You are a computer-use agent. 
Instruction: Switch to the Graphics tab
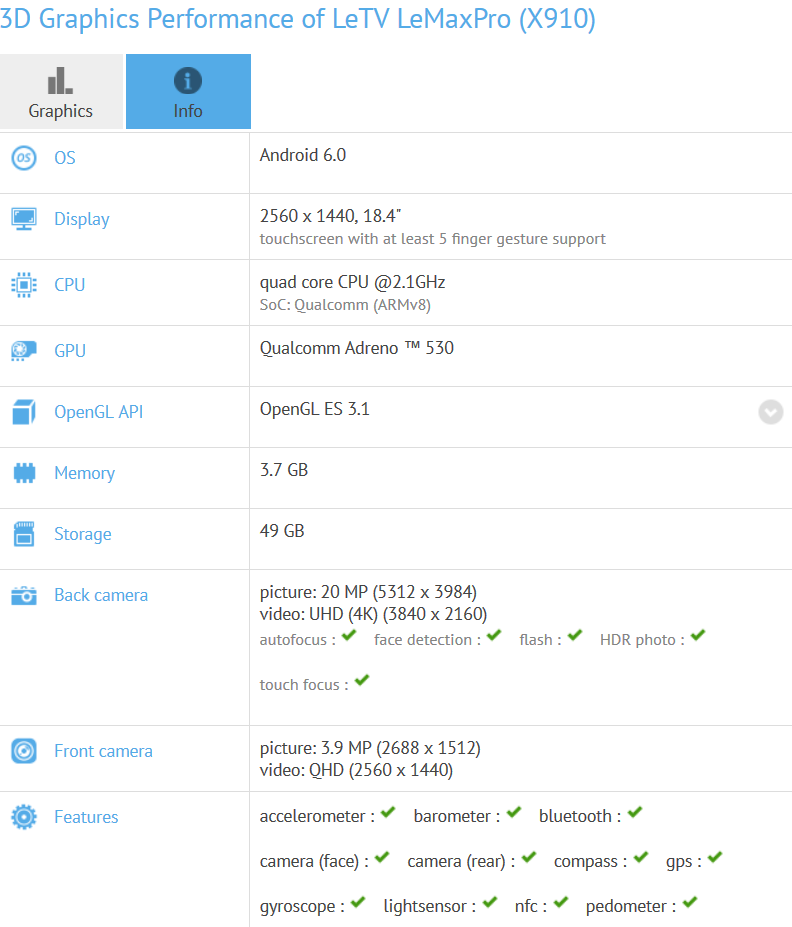click(x=61, y=92)
